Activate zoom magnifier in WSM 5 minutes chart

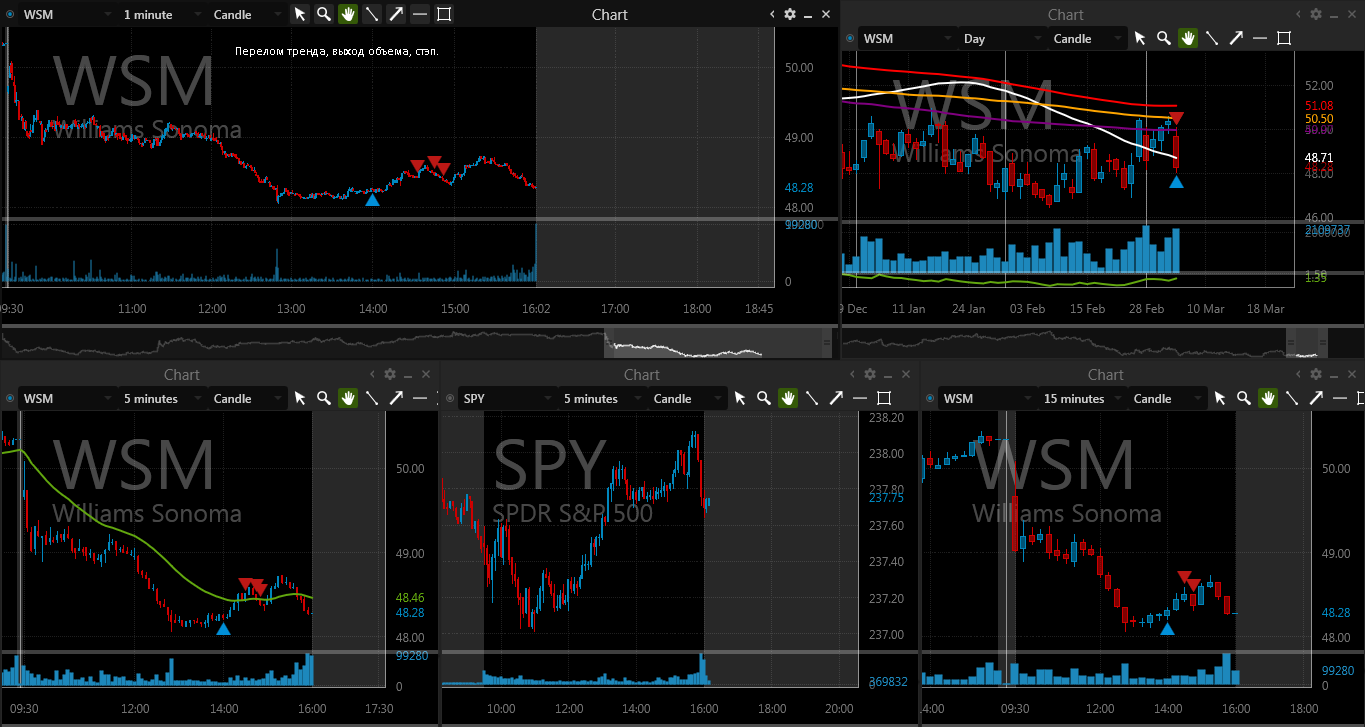(324, 398)
